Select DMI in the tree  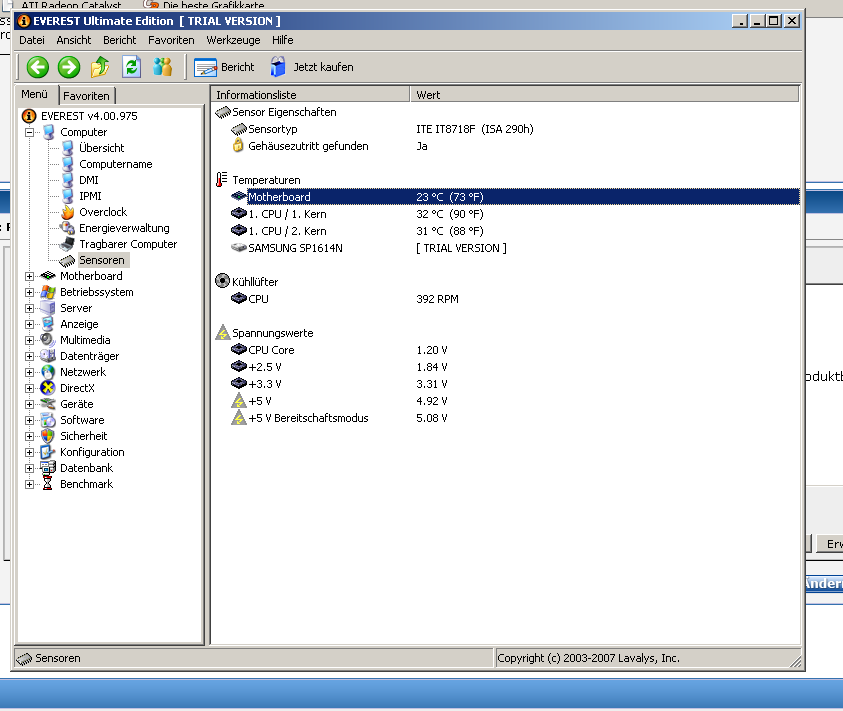(x=89, y=180)
